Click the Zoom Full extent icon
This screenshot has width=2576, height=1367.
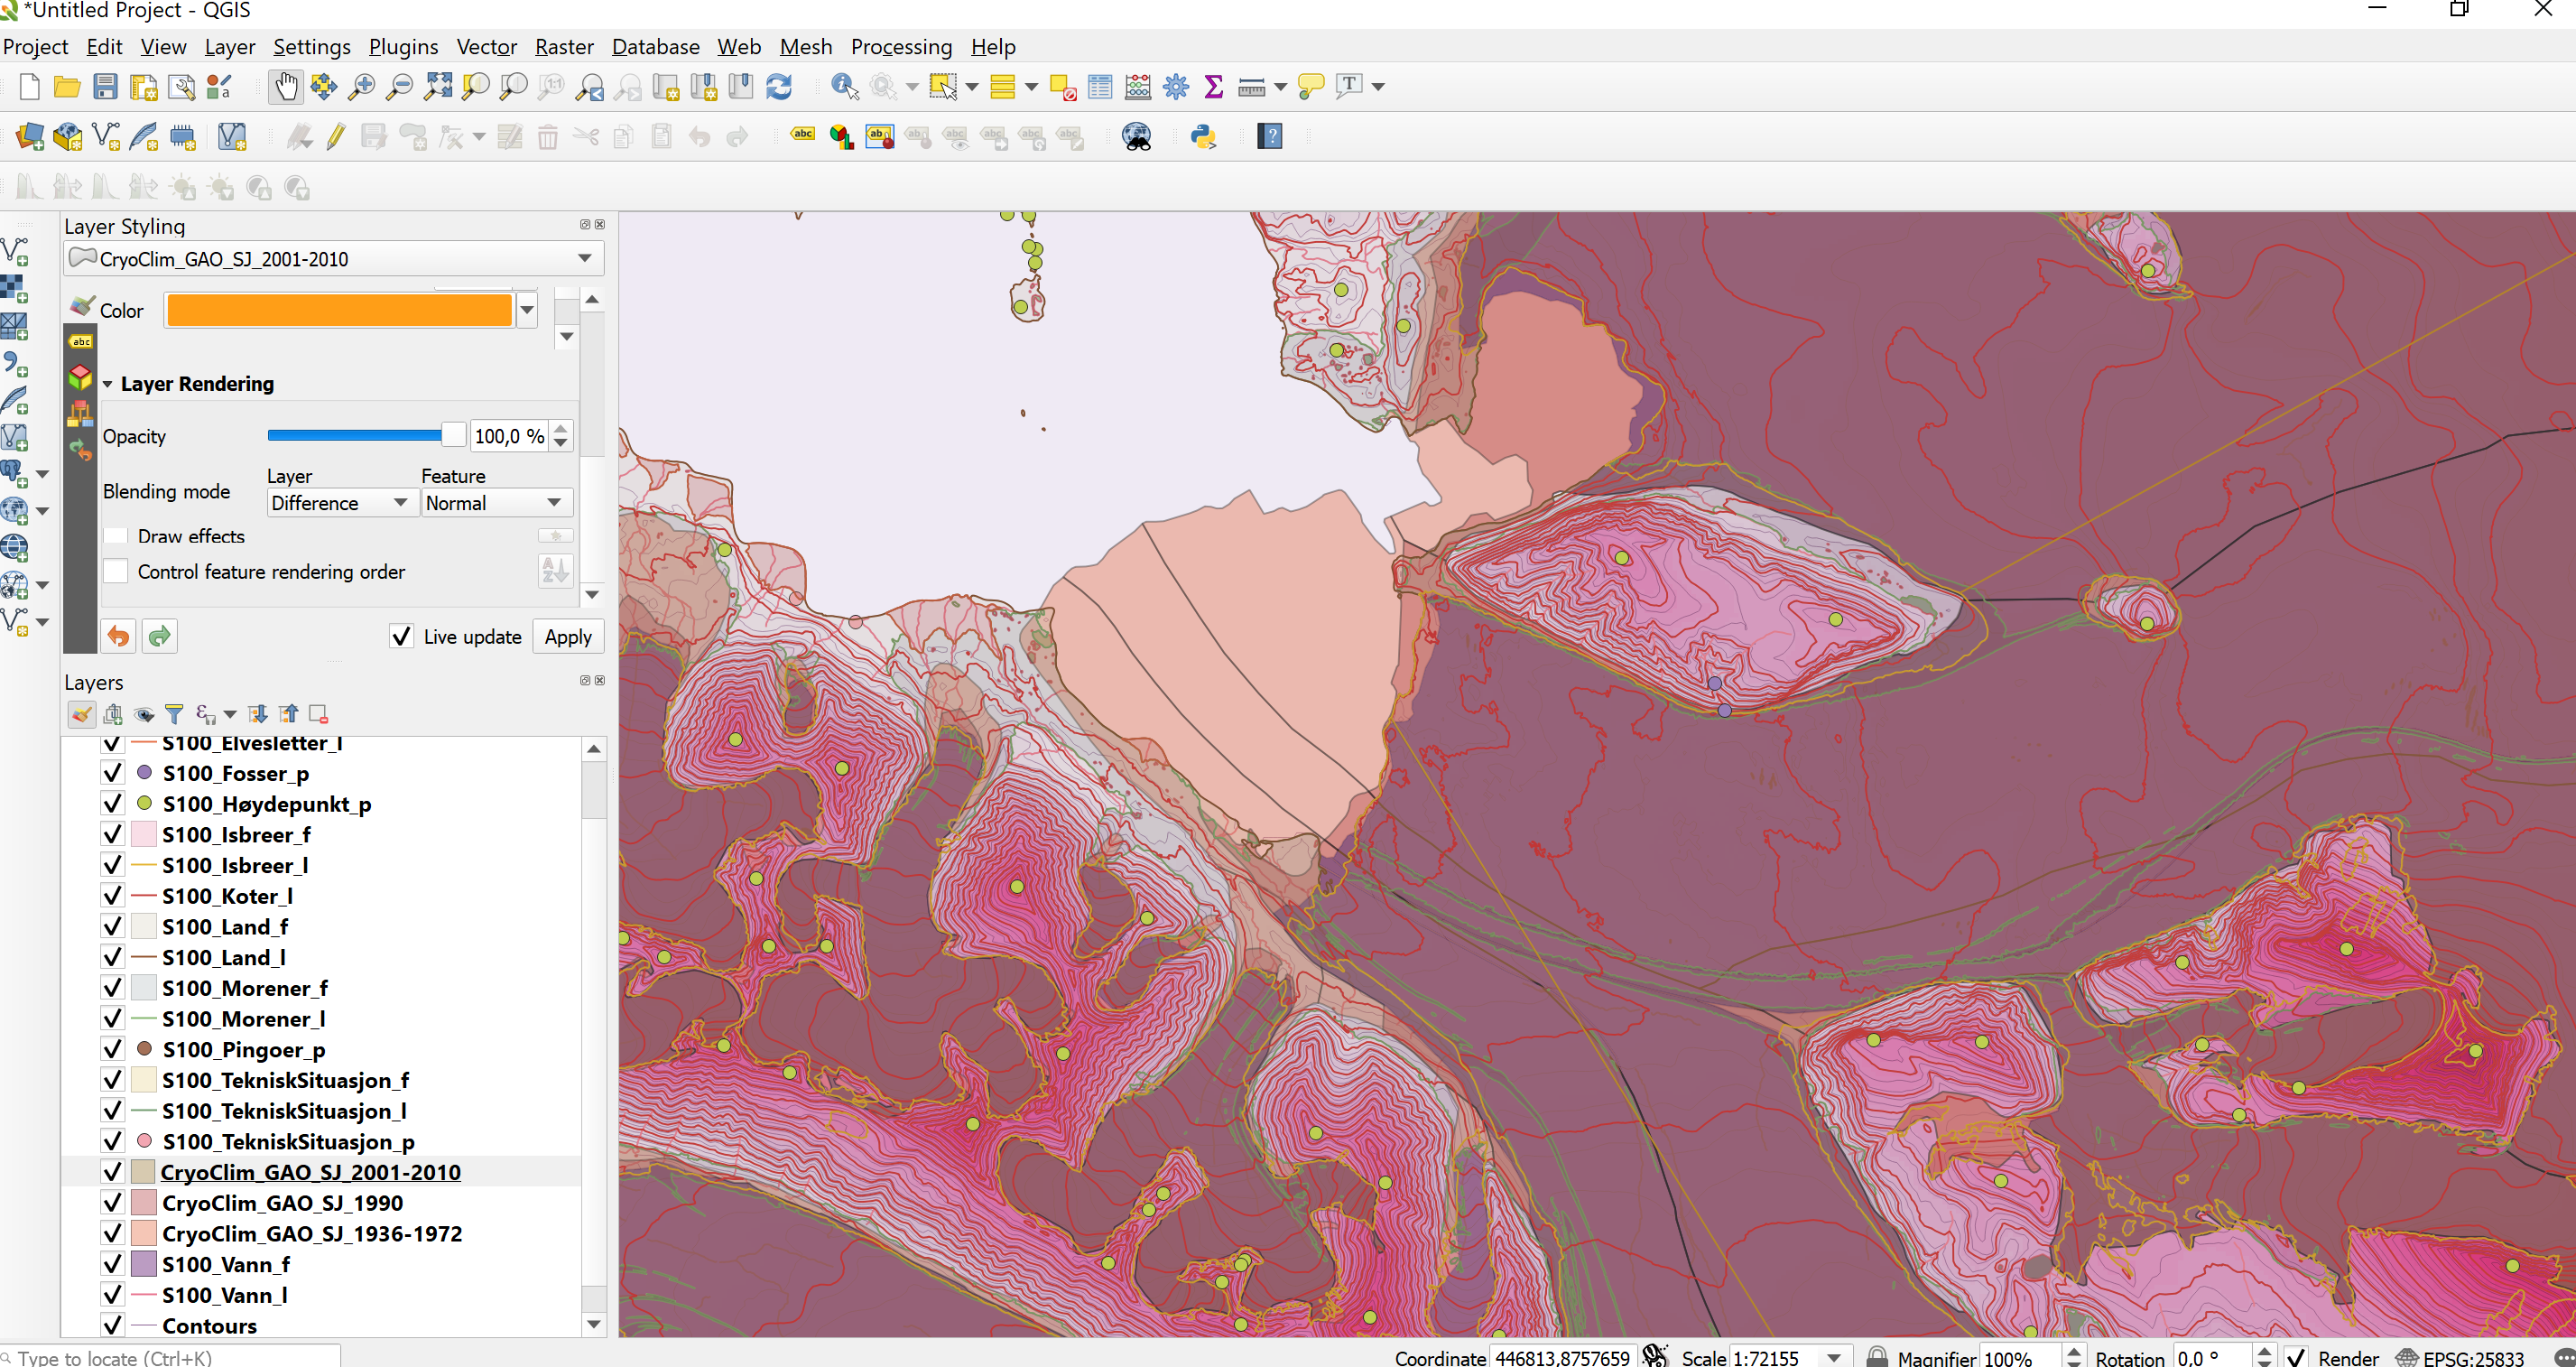point(437,87)
